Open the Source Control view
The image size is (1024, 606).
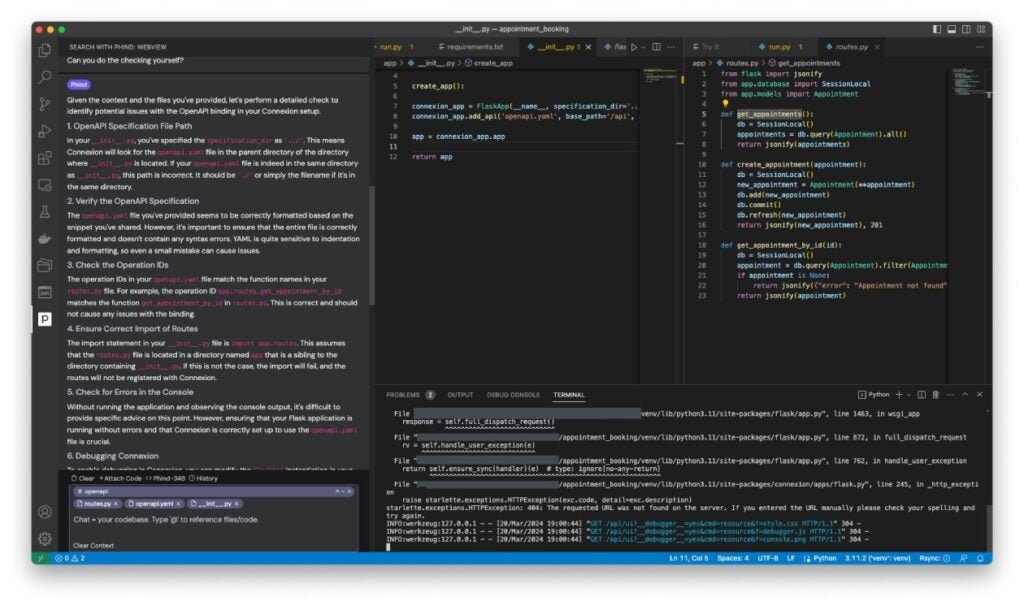point(44,104)
